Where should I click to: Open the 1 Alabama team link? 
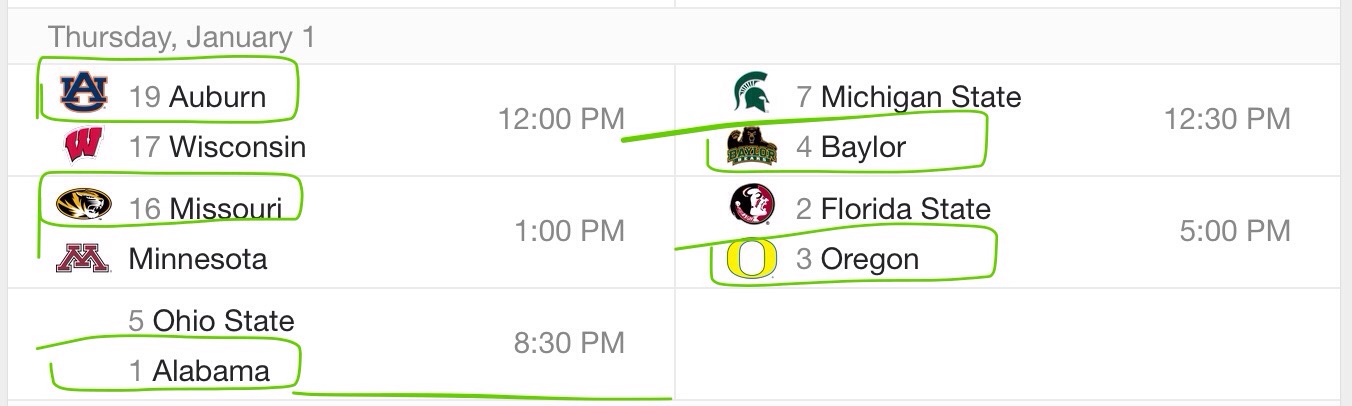pyautogui.click(x=200, y=371)
